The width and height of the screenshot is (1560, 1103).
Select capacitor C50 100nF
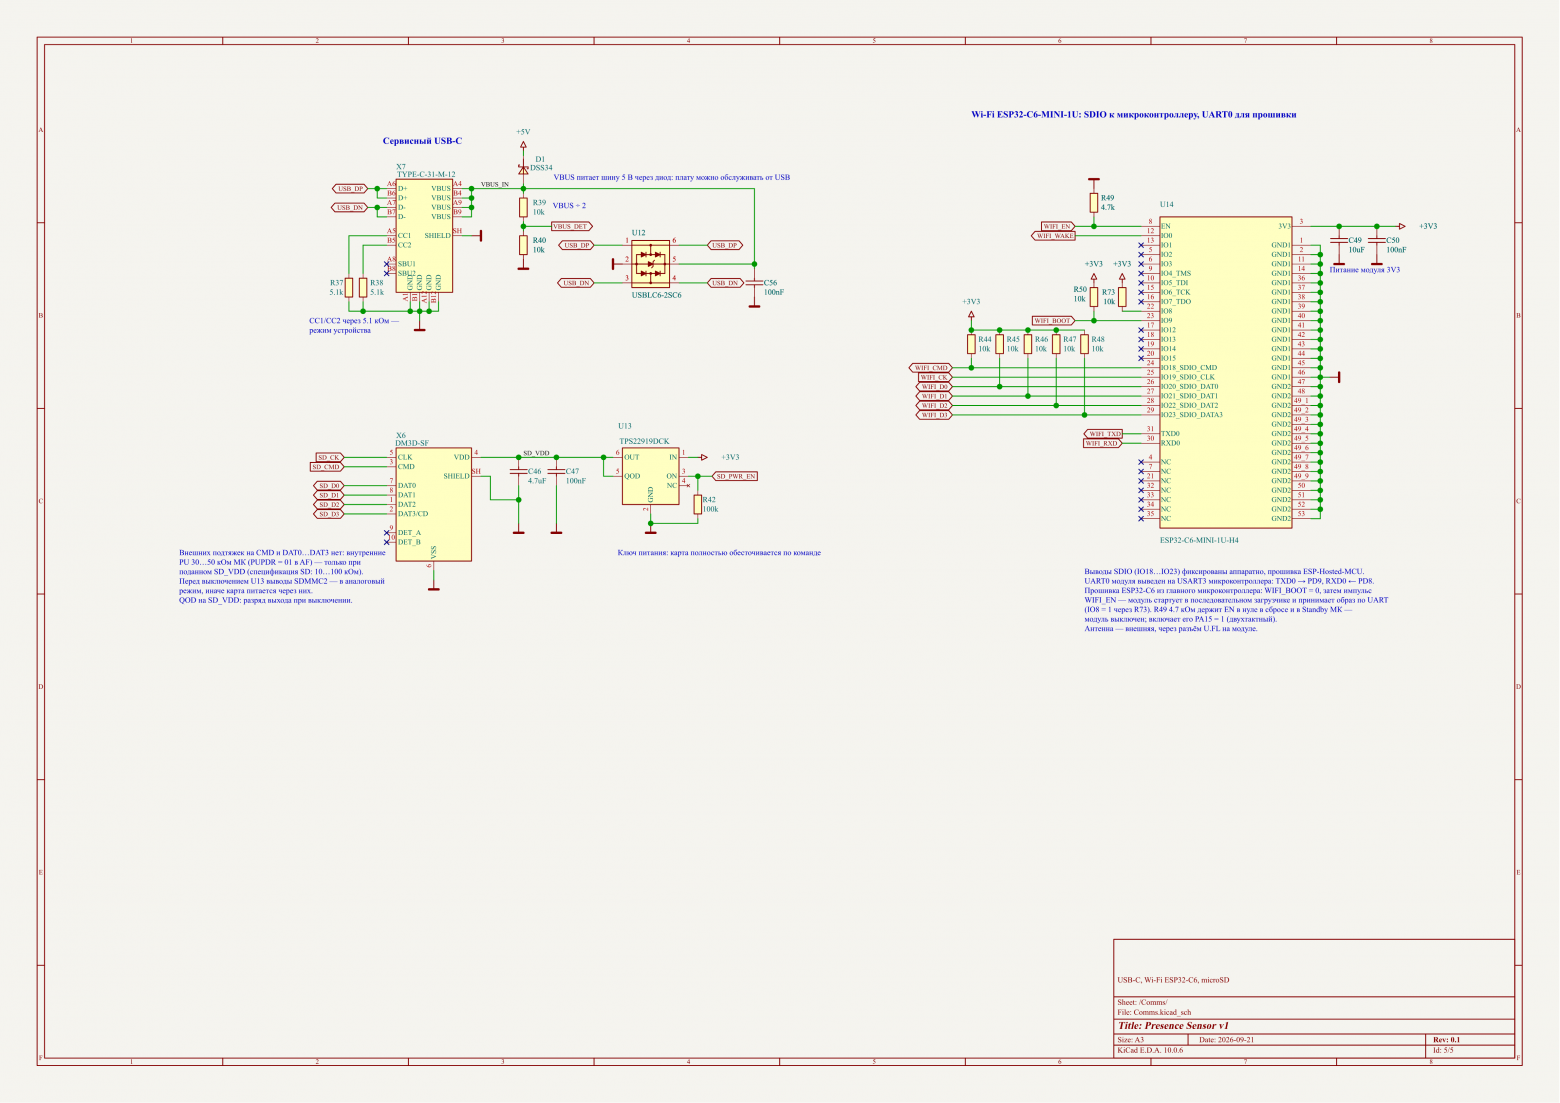[x=1377, y=240]
